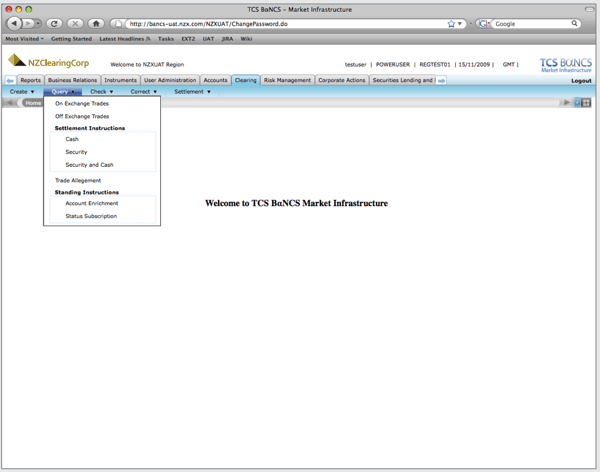The image size is (600, 472).
Task: Open the User Administration tab
Action: 170,80
